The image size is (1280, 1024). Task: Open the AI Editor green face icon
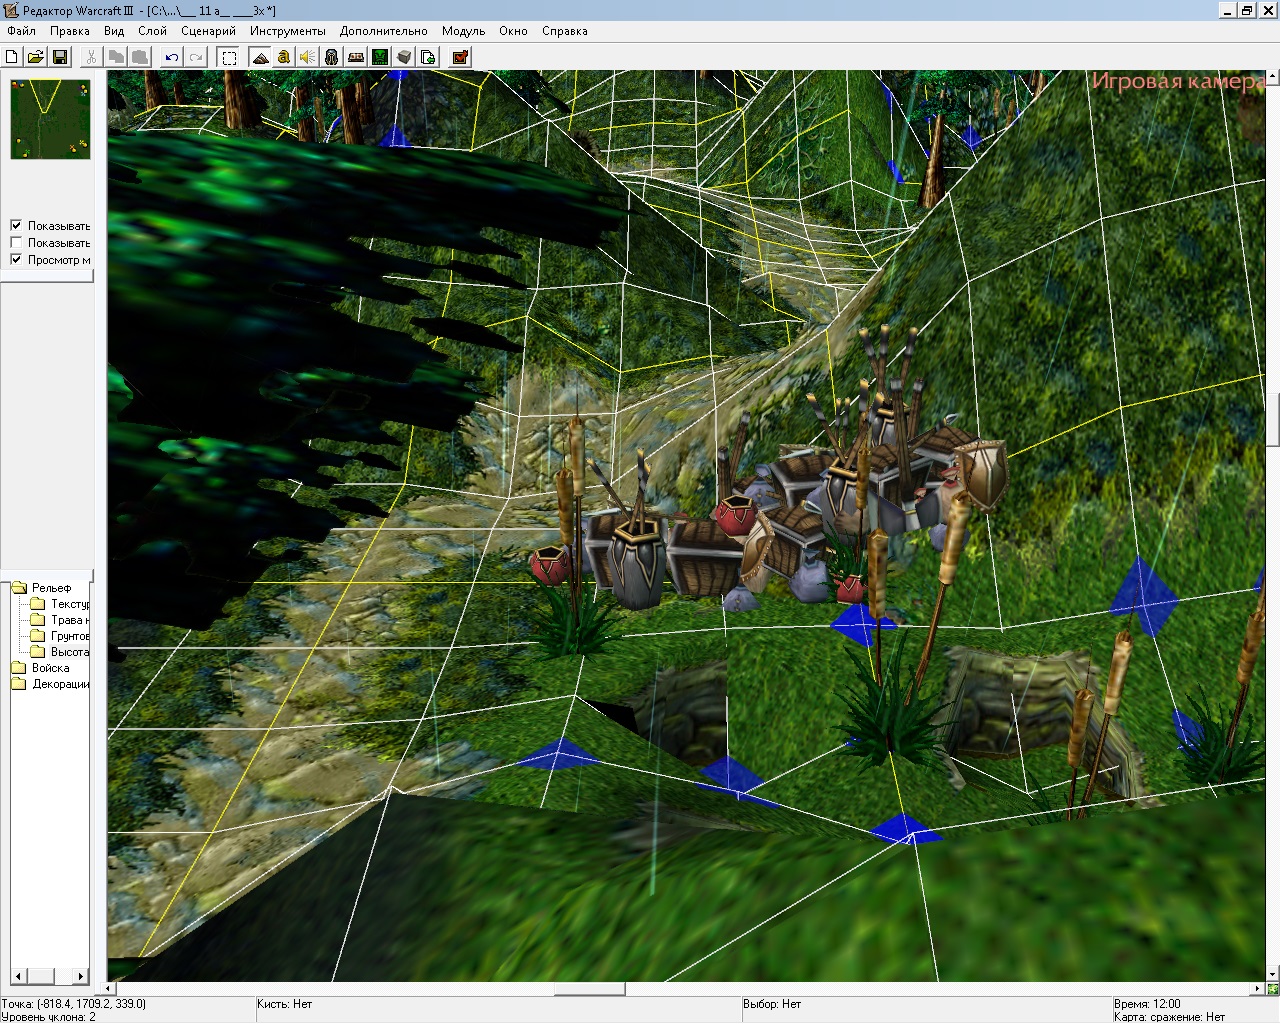pyautogui.click(x=380, y=57)
